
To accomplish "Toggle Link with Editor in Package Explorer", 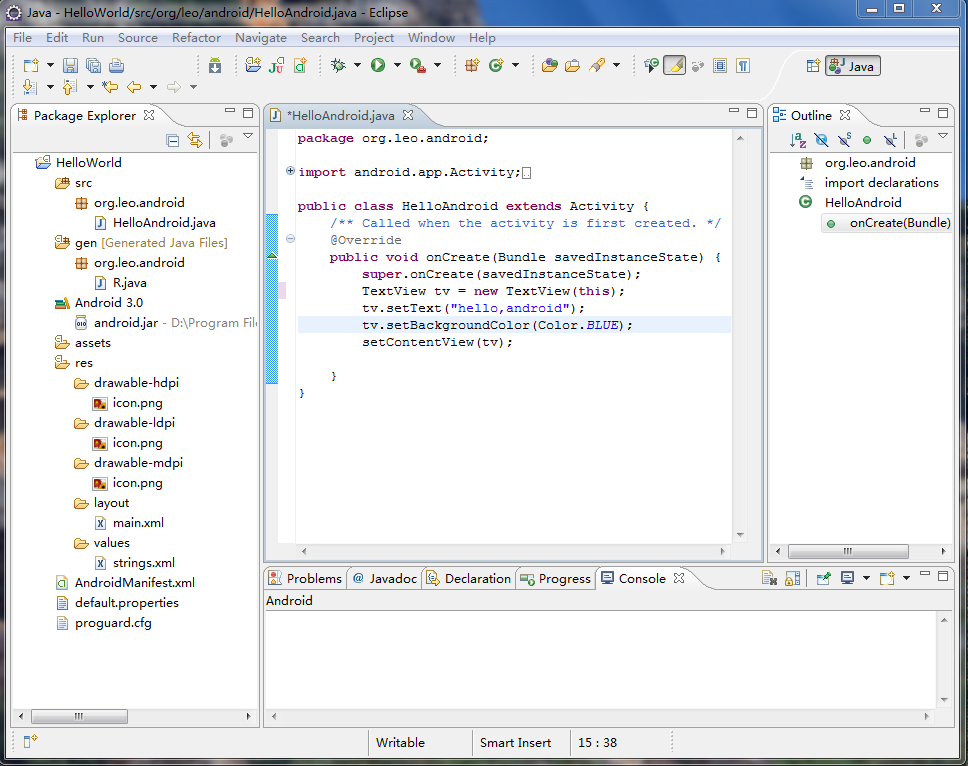I will coord(196,141).
